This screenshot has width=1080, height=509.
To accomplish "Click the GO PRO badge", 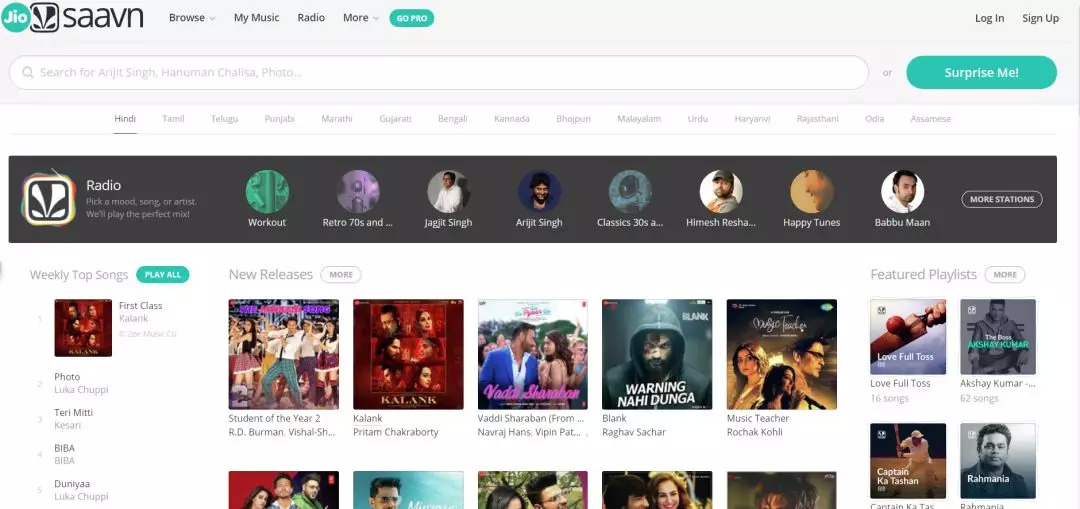I will point(411,18).
